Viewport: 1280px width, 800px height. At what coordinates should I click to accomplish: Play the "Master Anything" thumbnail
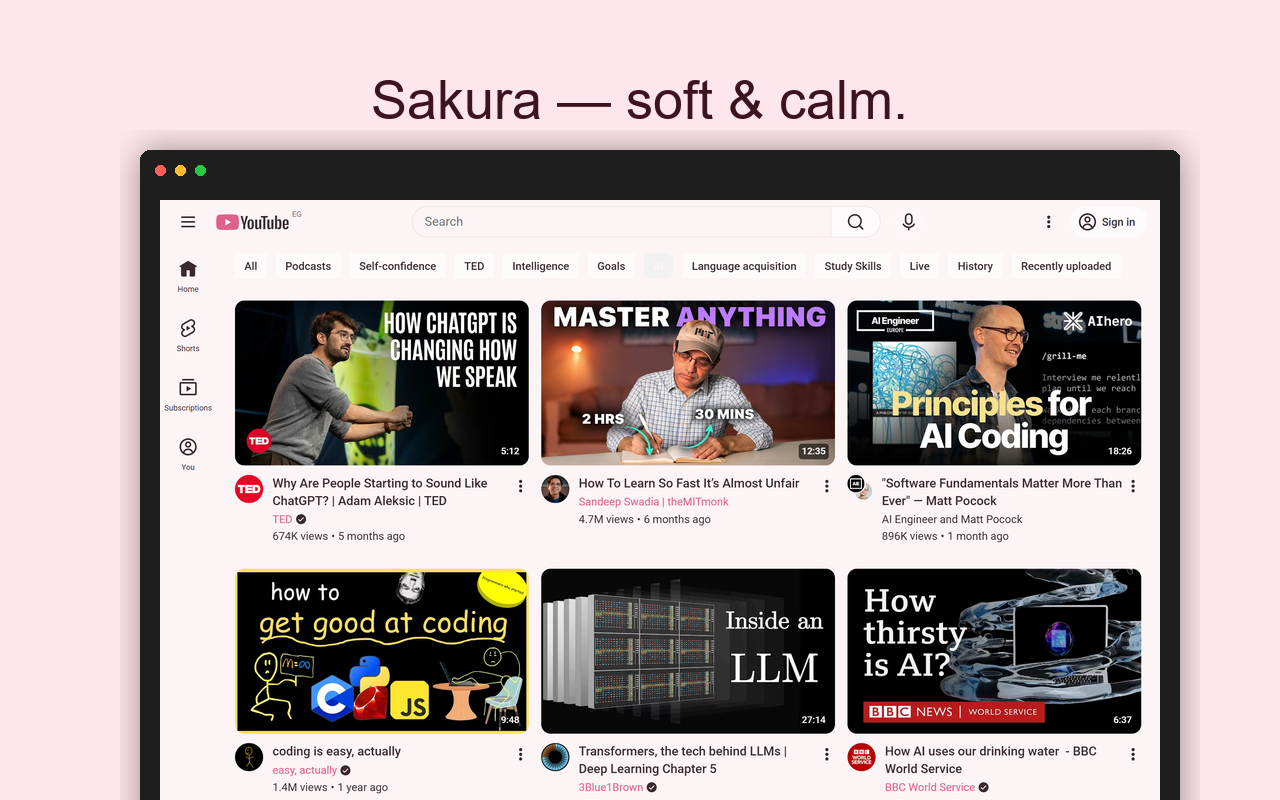click(688, 383)
